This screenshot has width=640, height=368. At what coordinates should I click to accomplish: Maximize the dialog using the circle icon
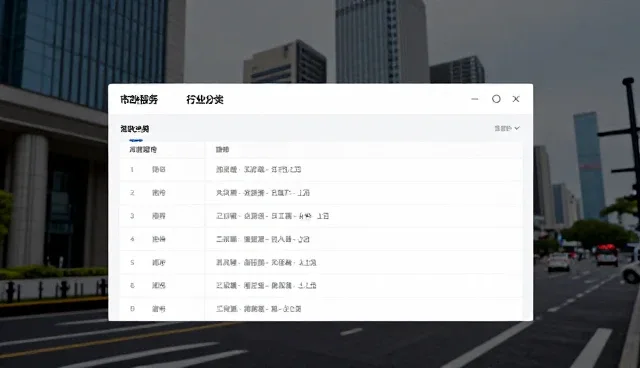click(496, 99)
